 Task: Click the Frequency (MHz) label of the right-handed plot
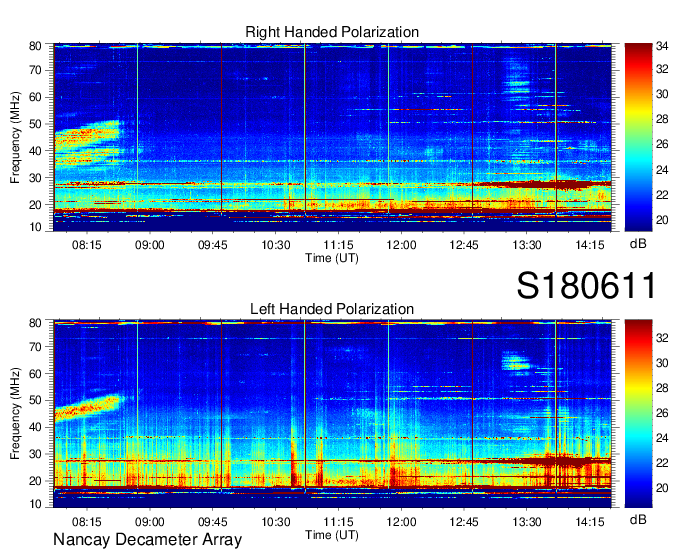pos(15,137)
